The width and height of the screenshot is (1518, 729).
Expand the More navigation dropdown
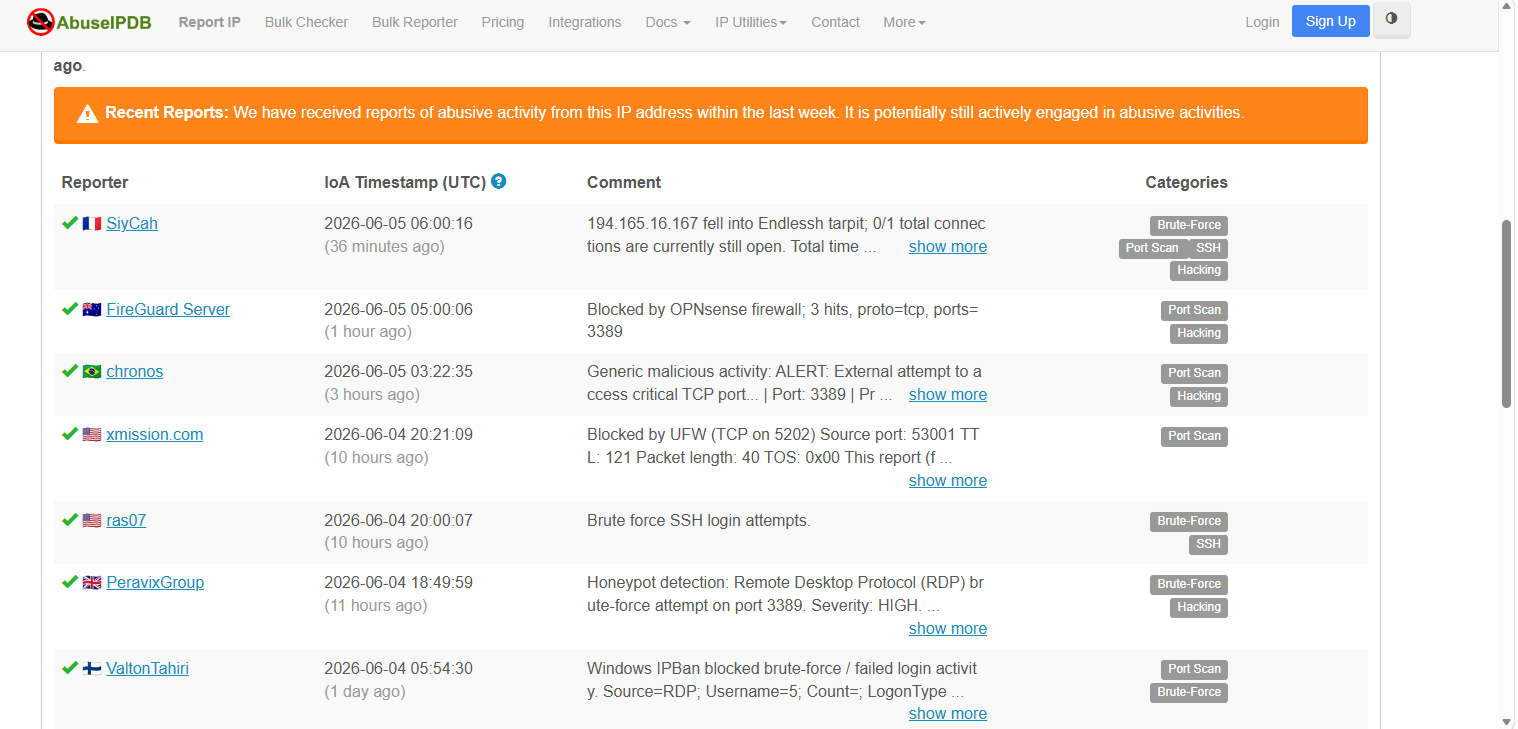coord(904,22)
